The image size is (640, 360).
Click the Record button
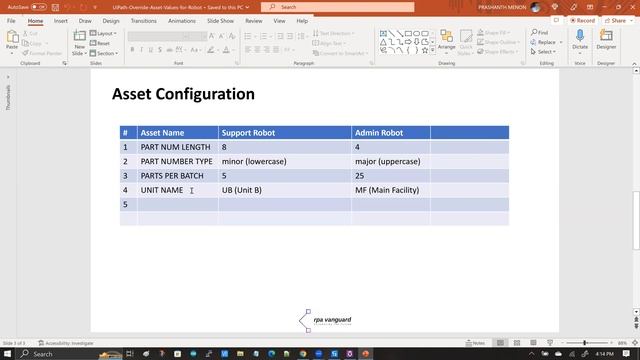[582, 20]
